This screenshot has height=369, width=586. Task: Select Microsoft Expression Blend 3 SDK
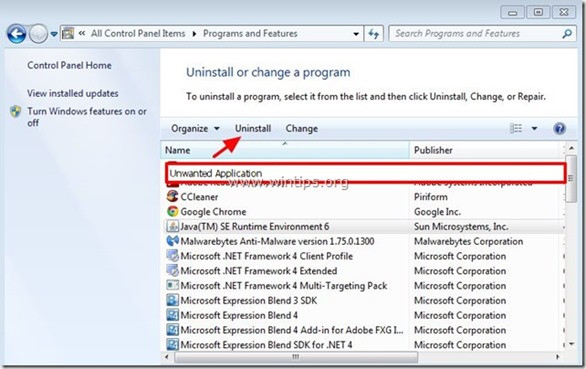tap(249, 301)
